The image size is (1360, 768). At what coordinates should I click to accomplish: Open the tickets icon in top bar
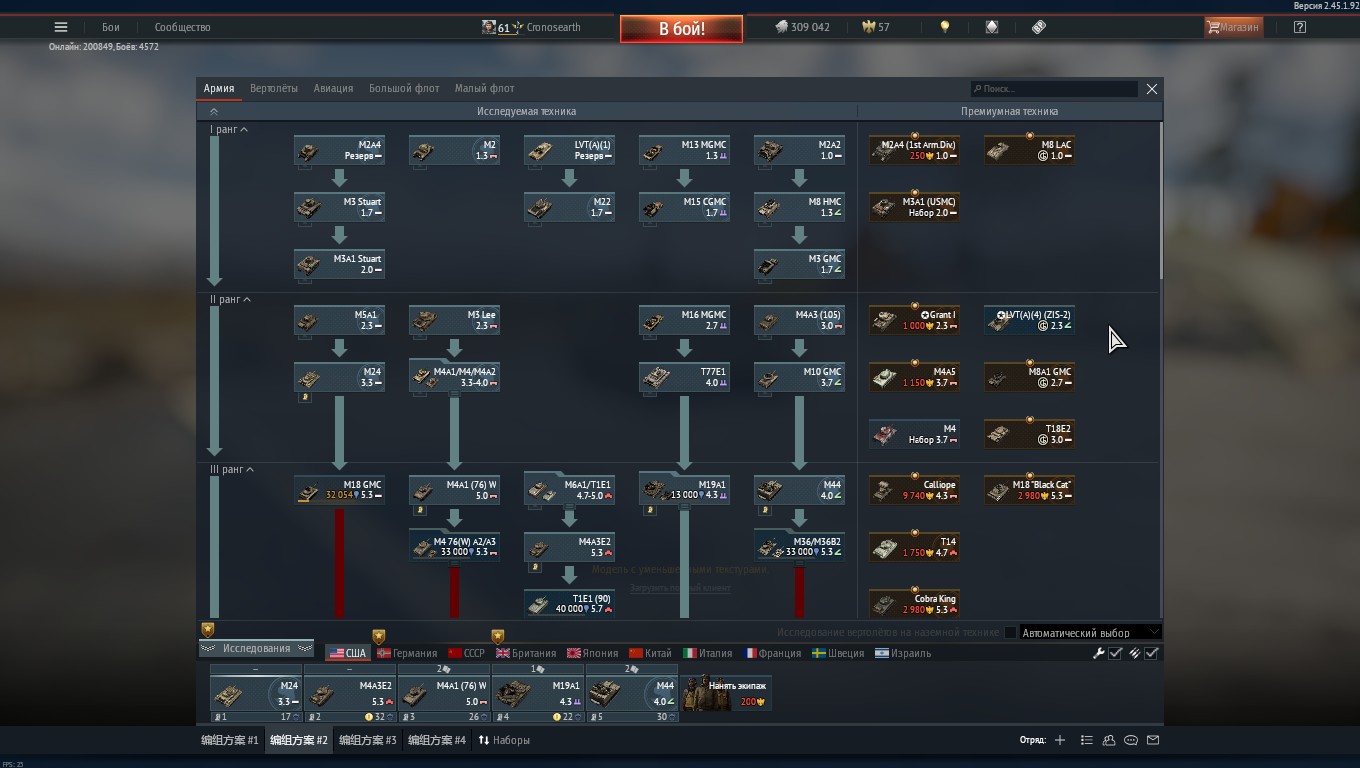point(1039,27)
